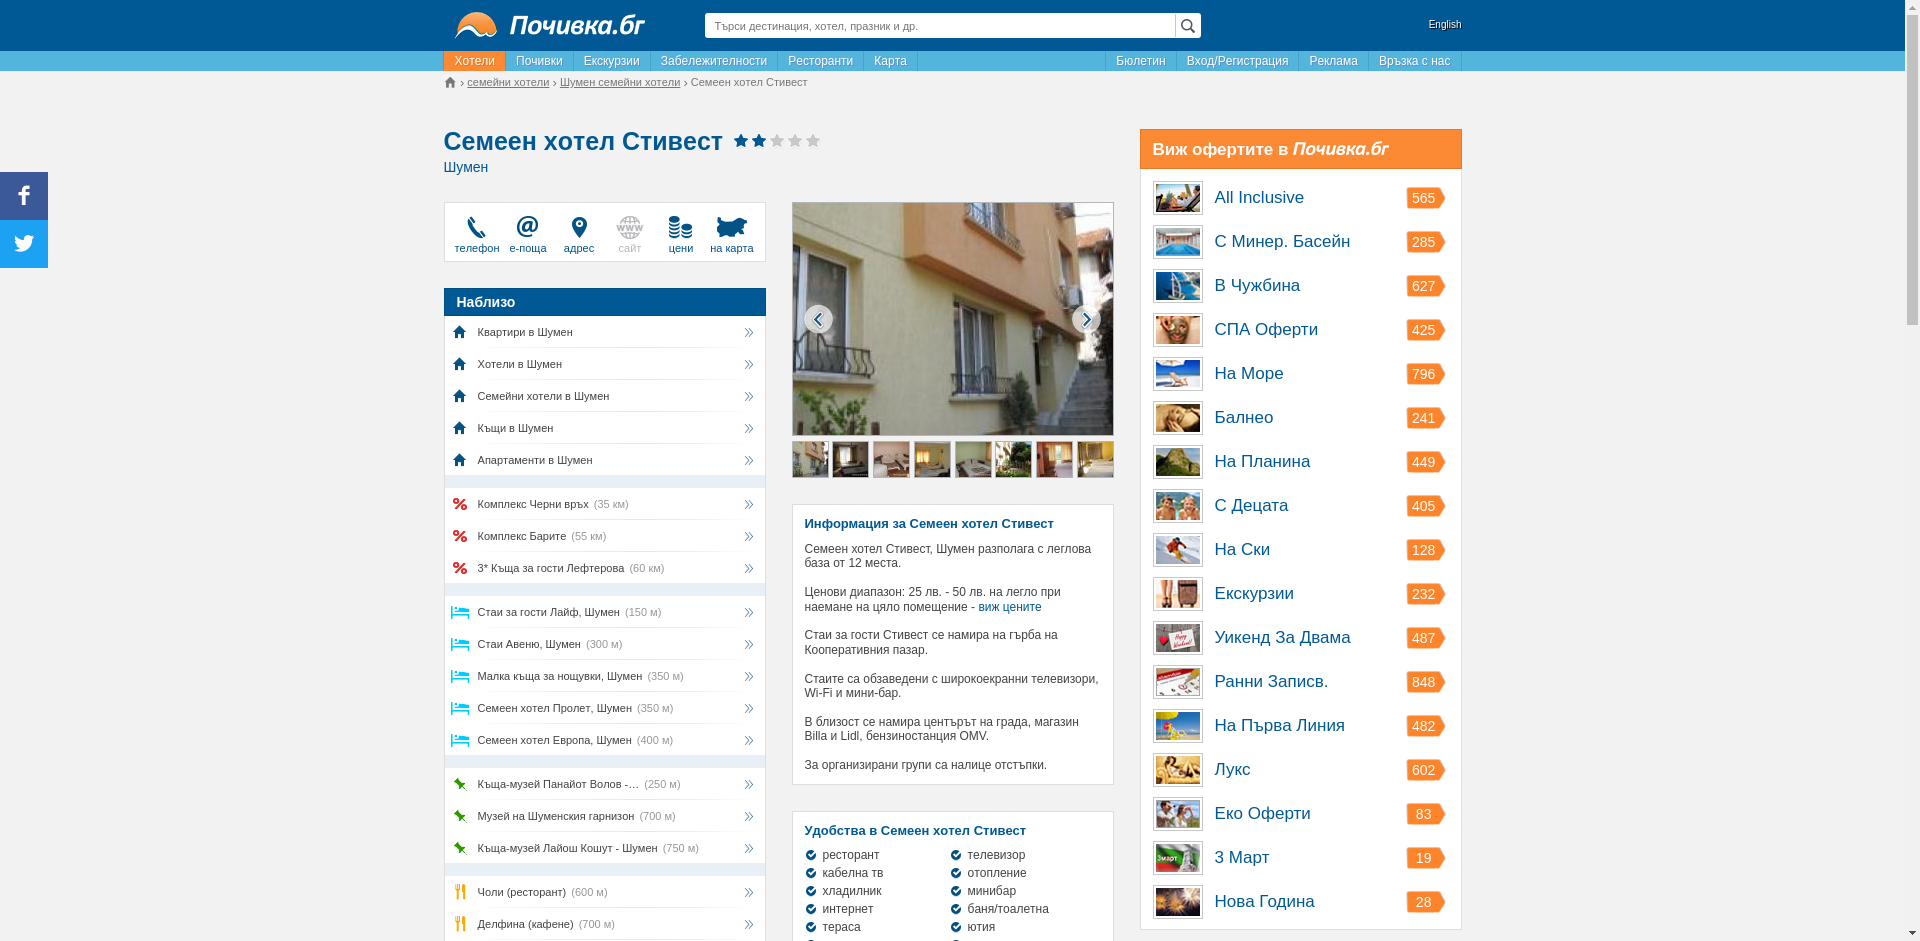Expand Комплекс Черни връх arrow
Image resolution: width=1920 pixels, height=941 pixels.
click(x=748, y=505)
